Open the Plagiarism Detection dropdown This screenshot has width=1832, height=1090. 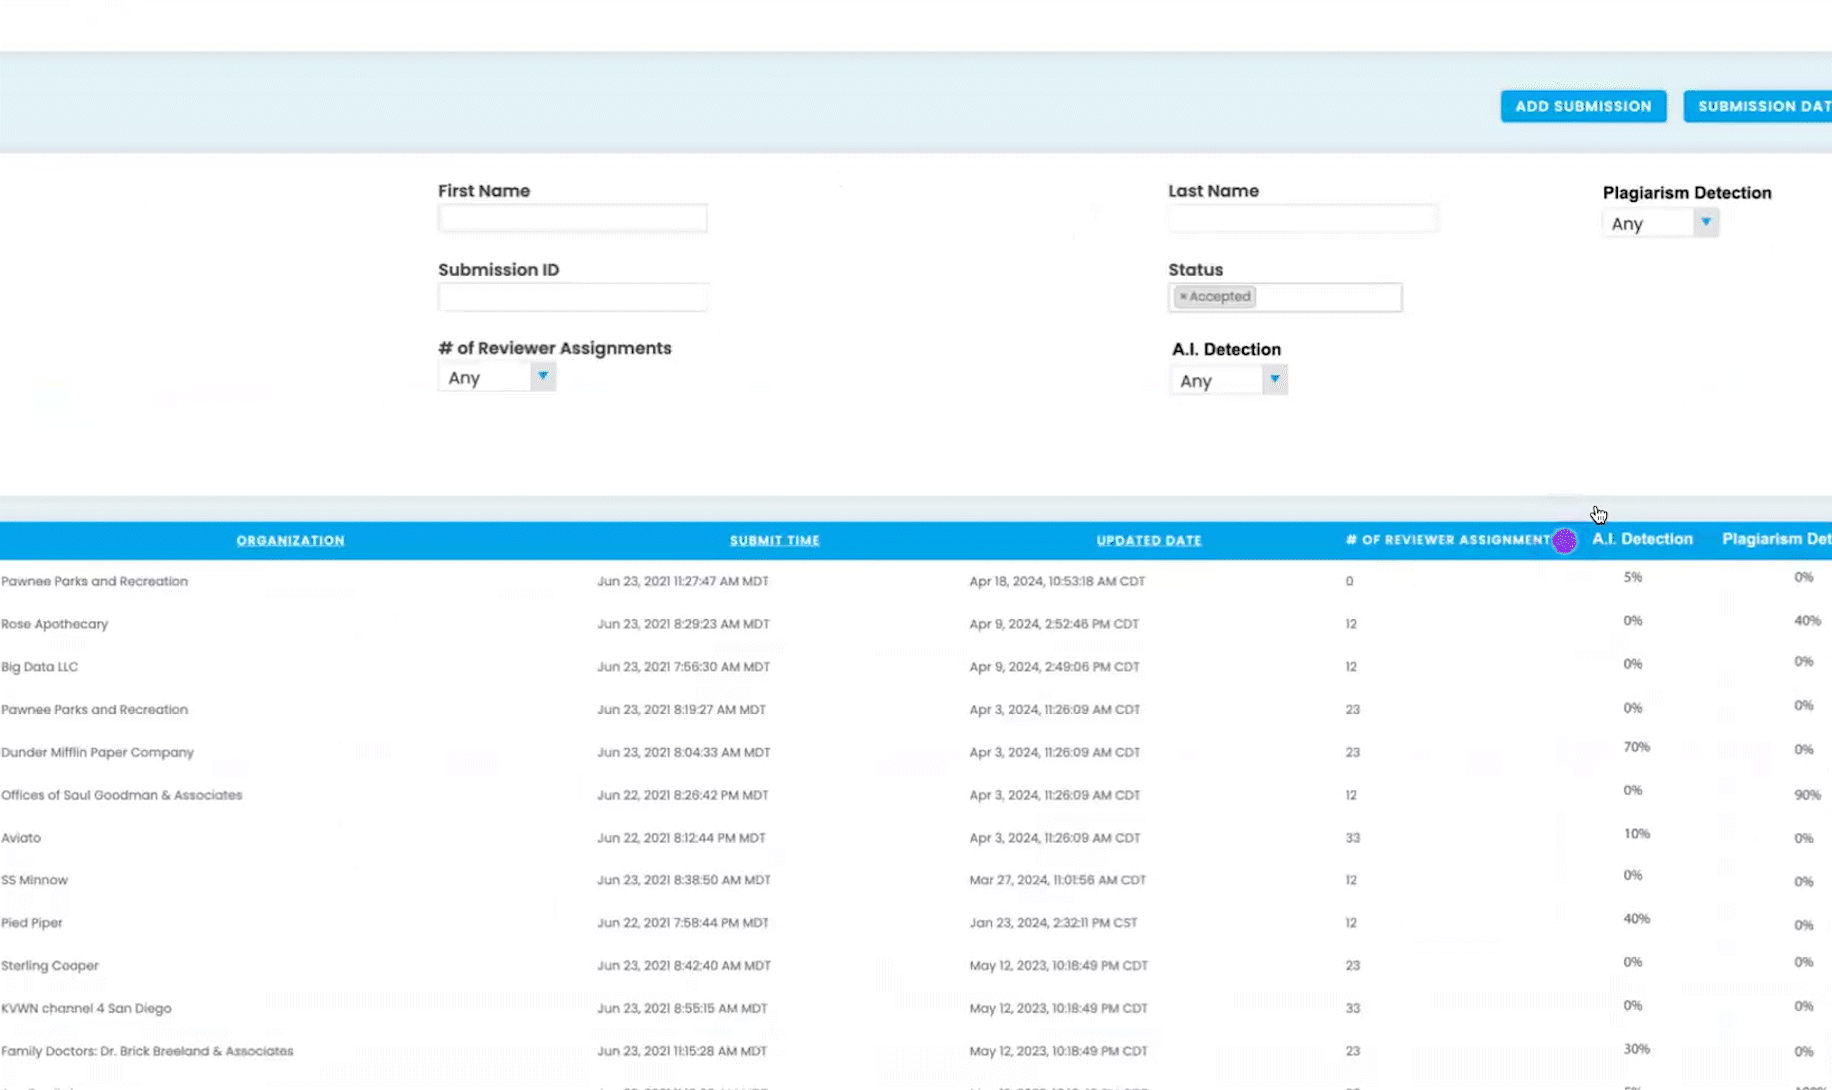coord(1660,223)
